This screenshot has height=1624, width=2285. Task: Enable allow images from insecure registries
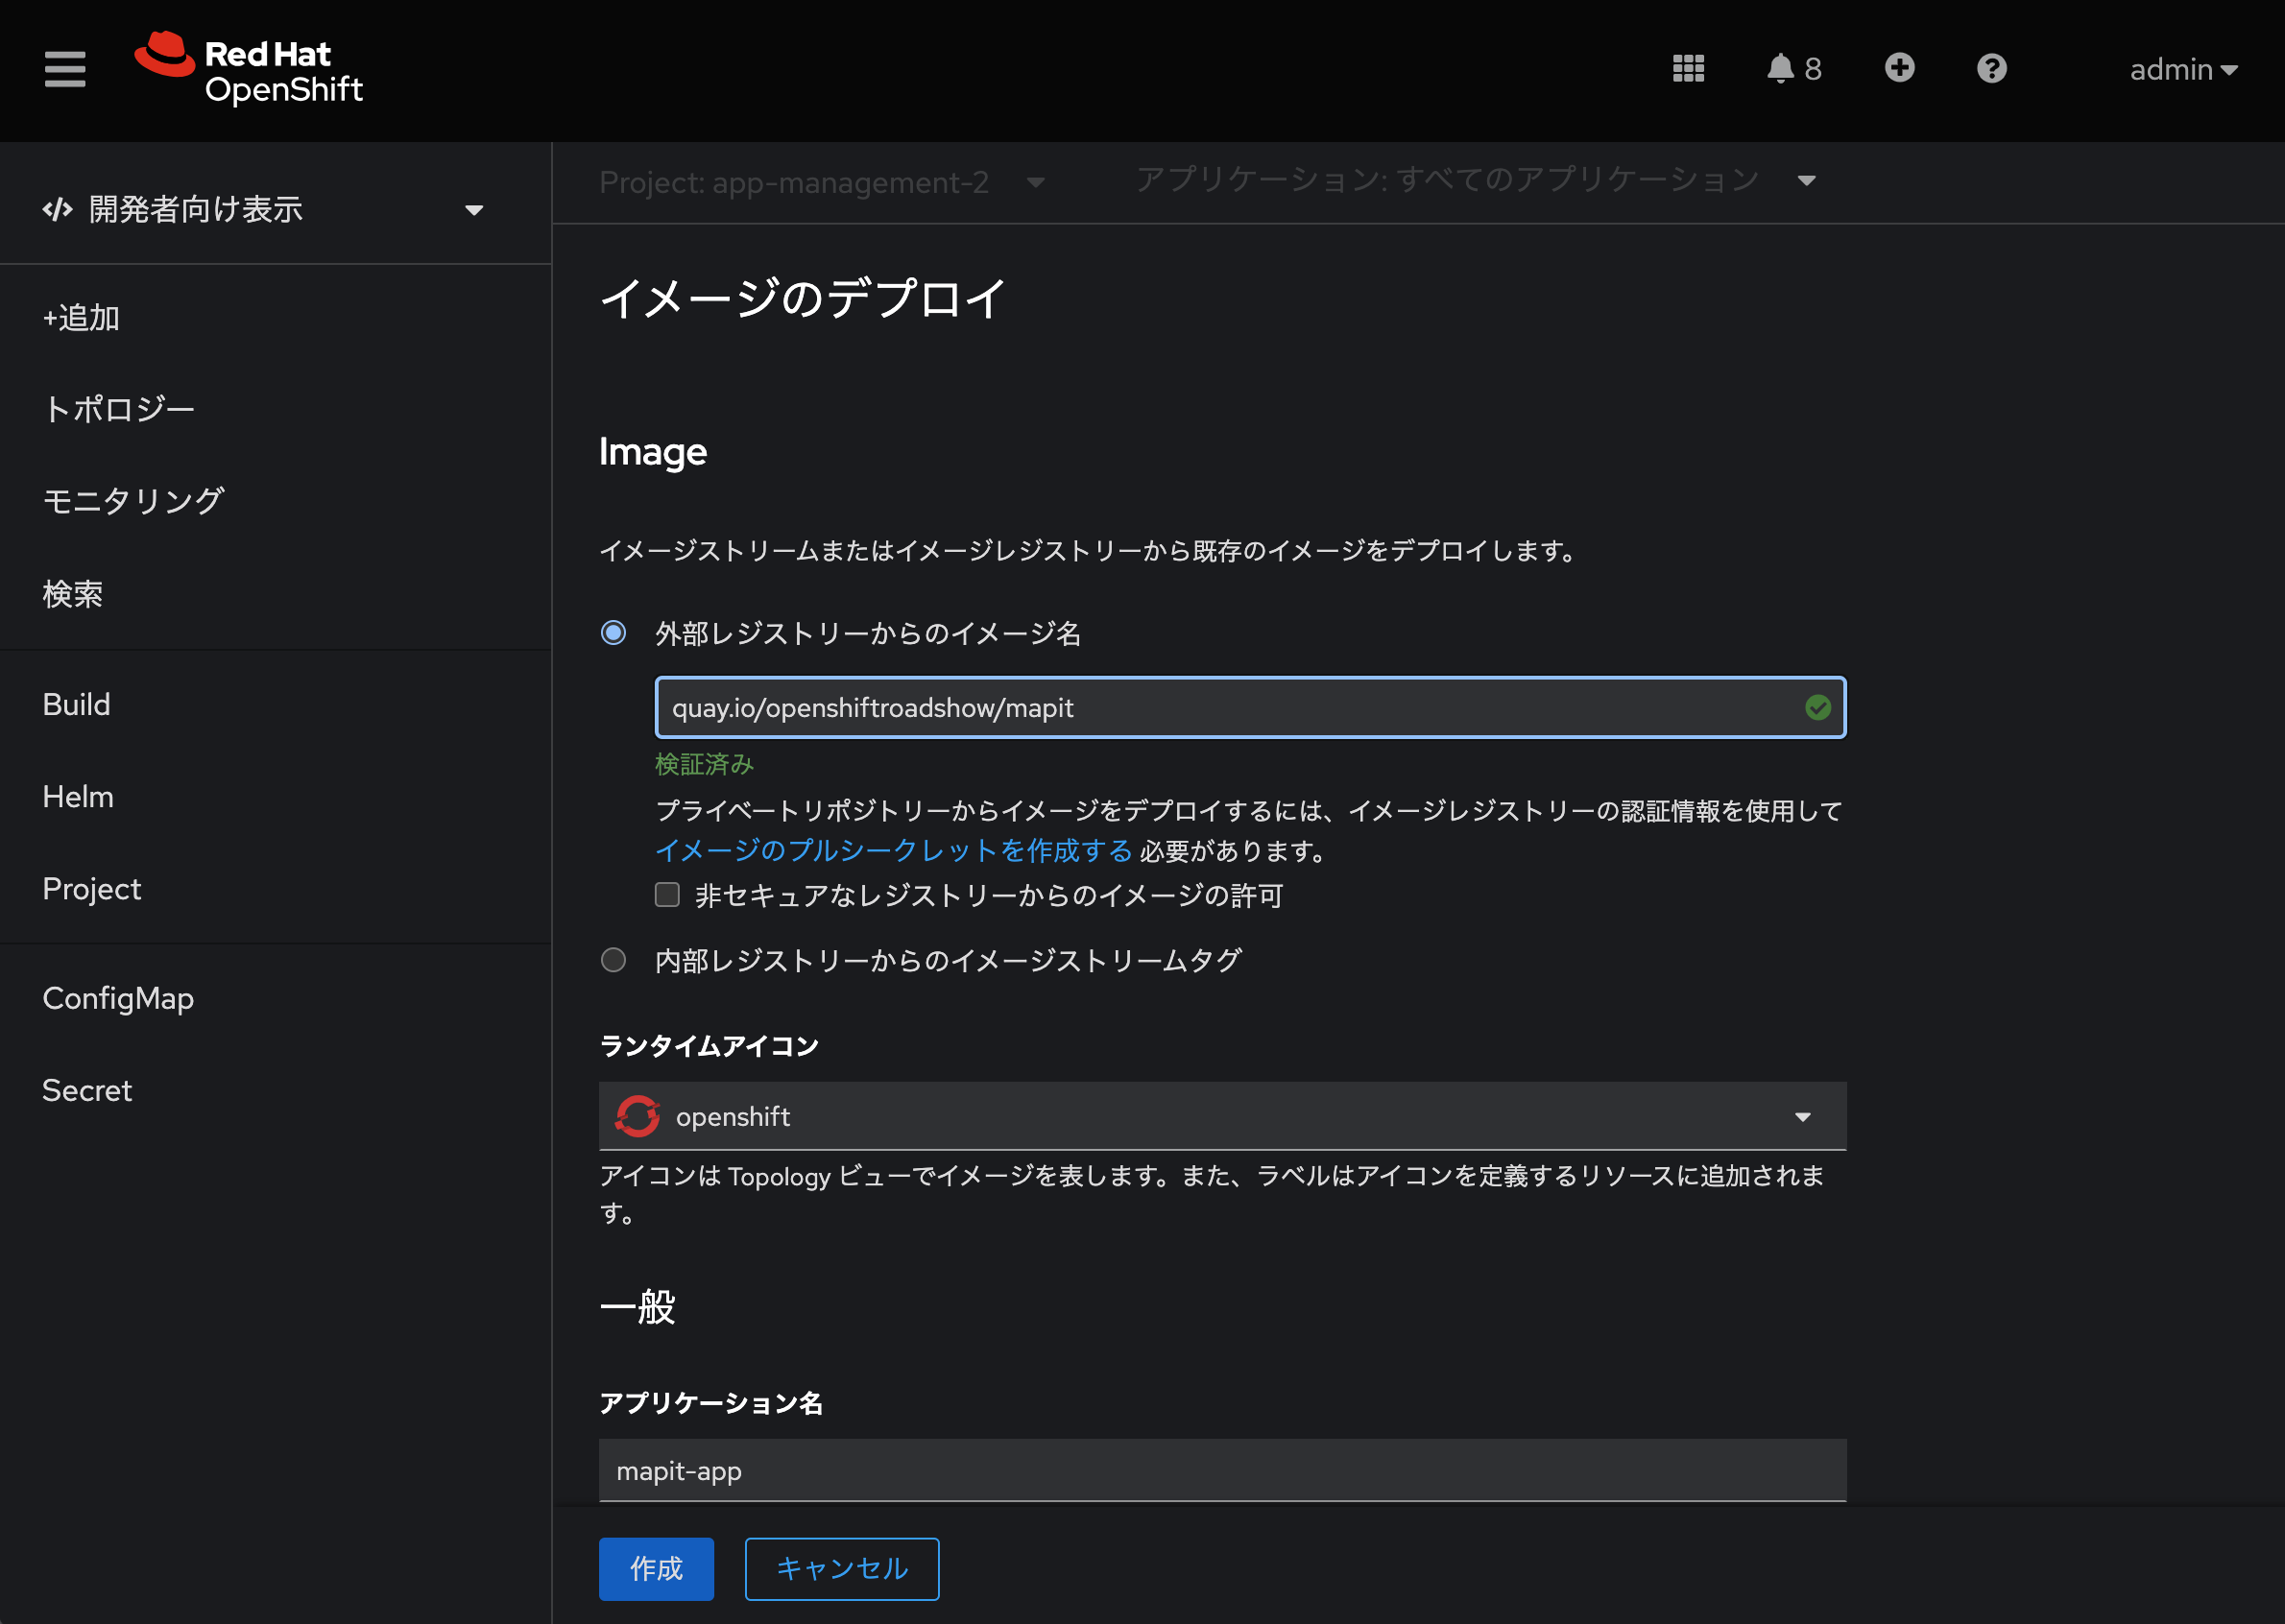pos(667,894)
